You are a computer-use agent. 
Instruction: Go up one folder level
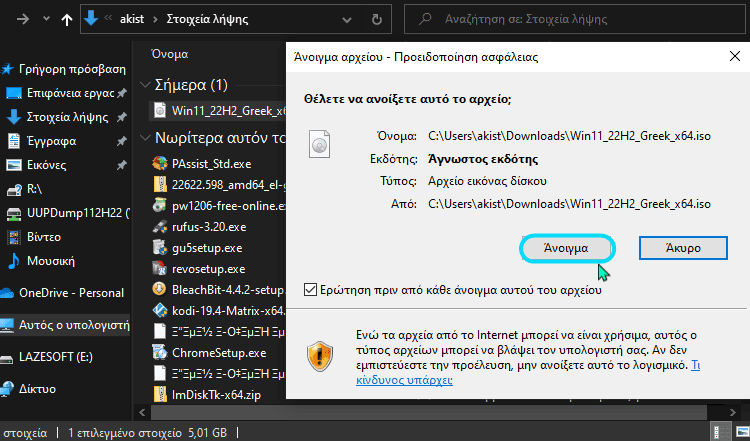pos(67,20)
